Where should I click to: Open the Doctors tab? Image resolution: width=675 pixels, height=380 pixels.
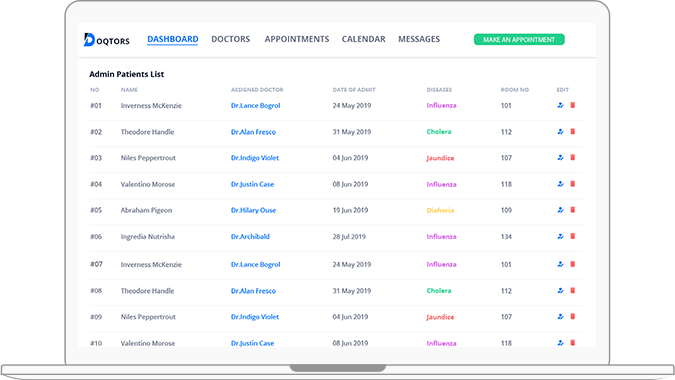click(230, 39)
